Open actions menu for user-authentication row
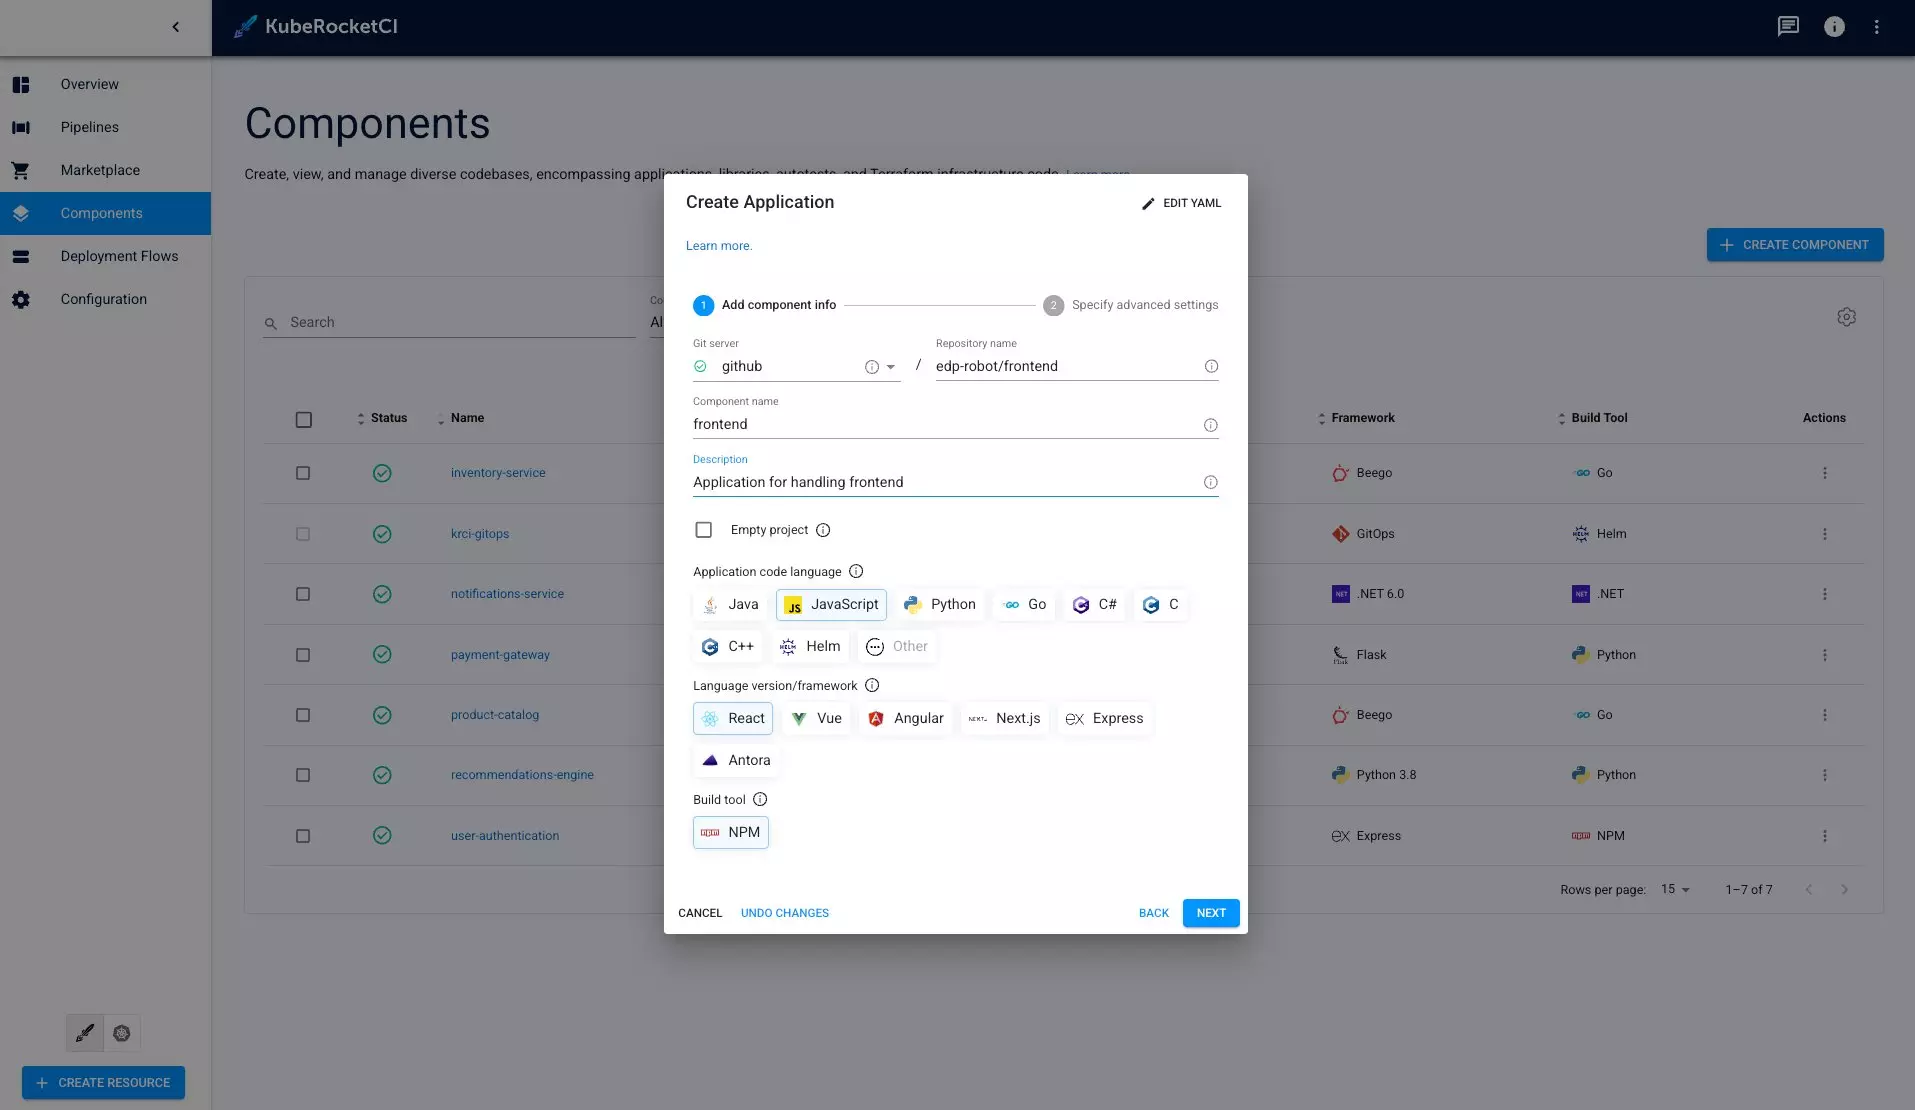Viewport: 1915px width, 1110px height. (1825, 836)
